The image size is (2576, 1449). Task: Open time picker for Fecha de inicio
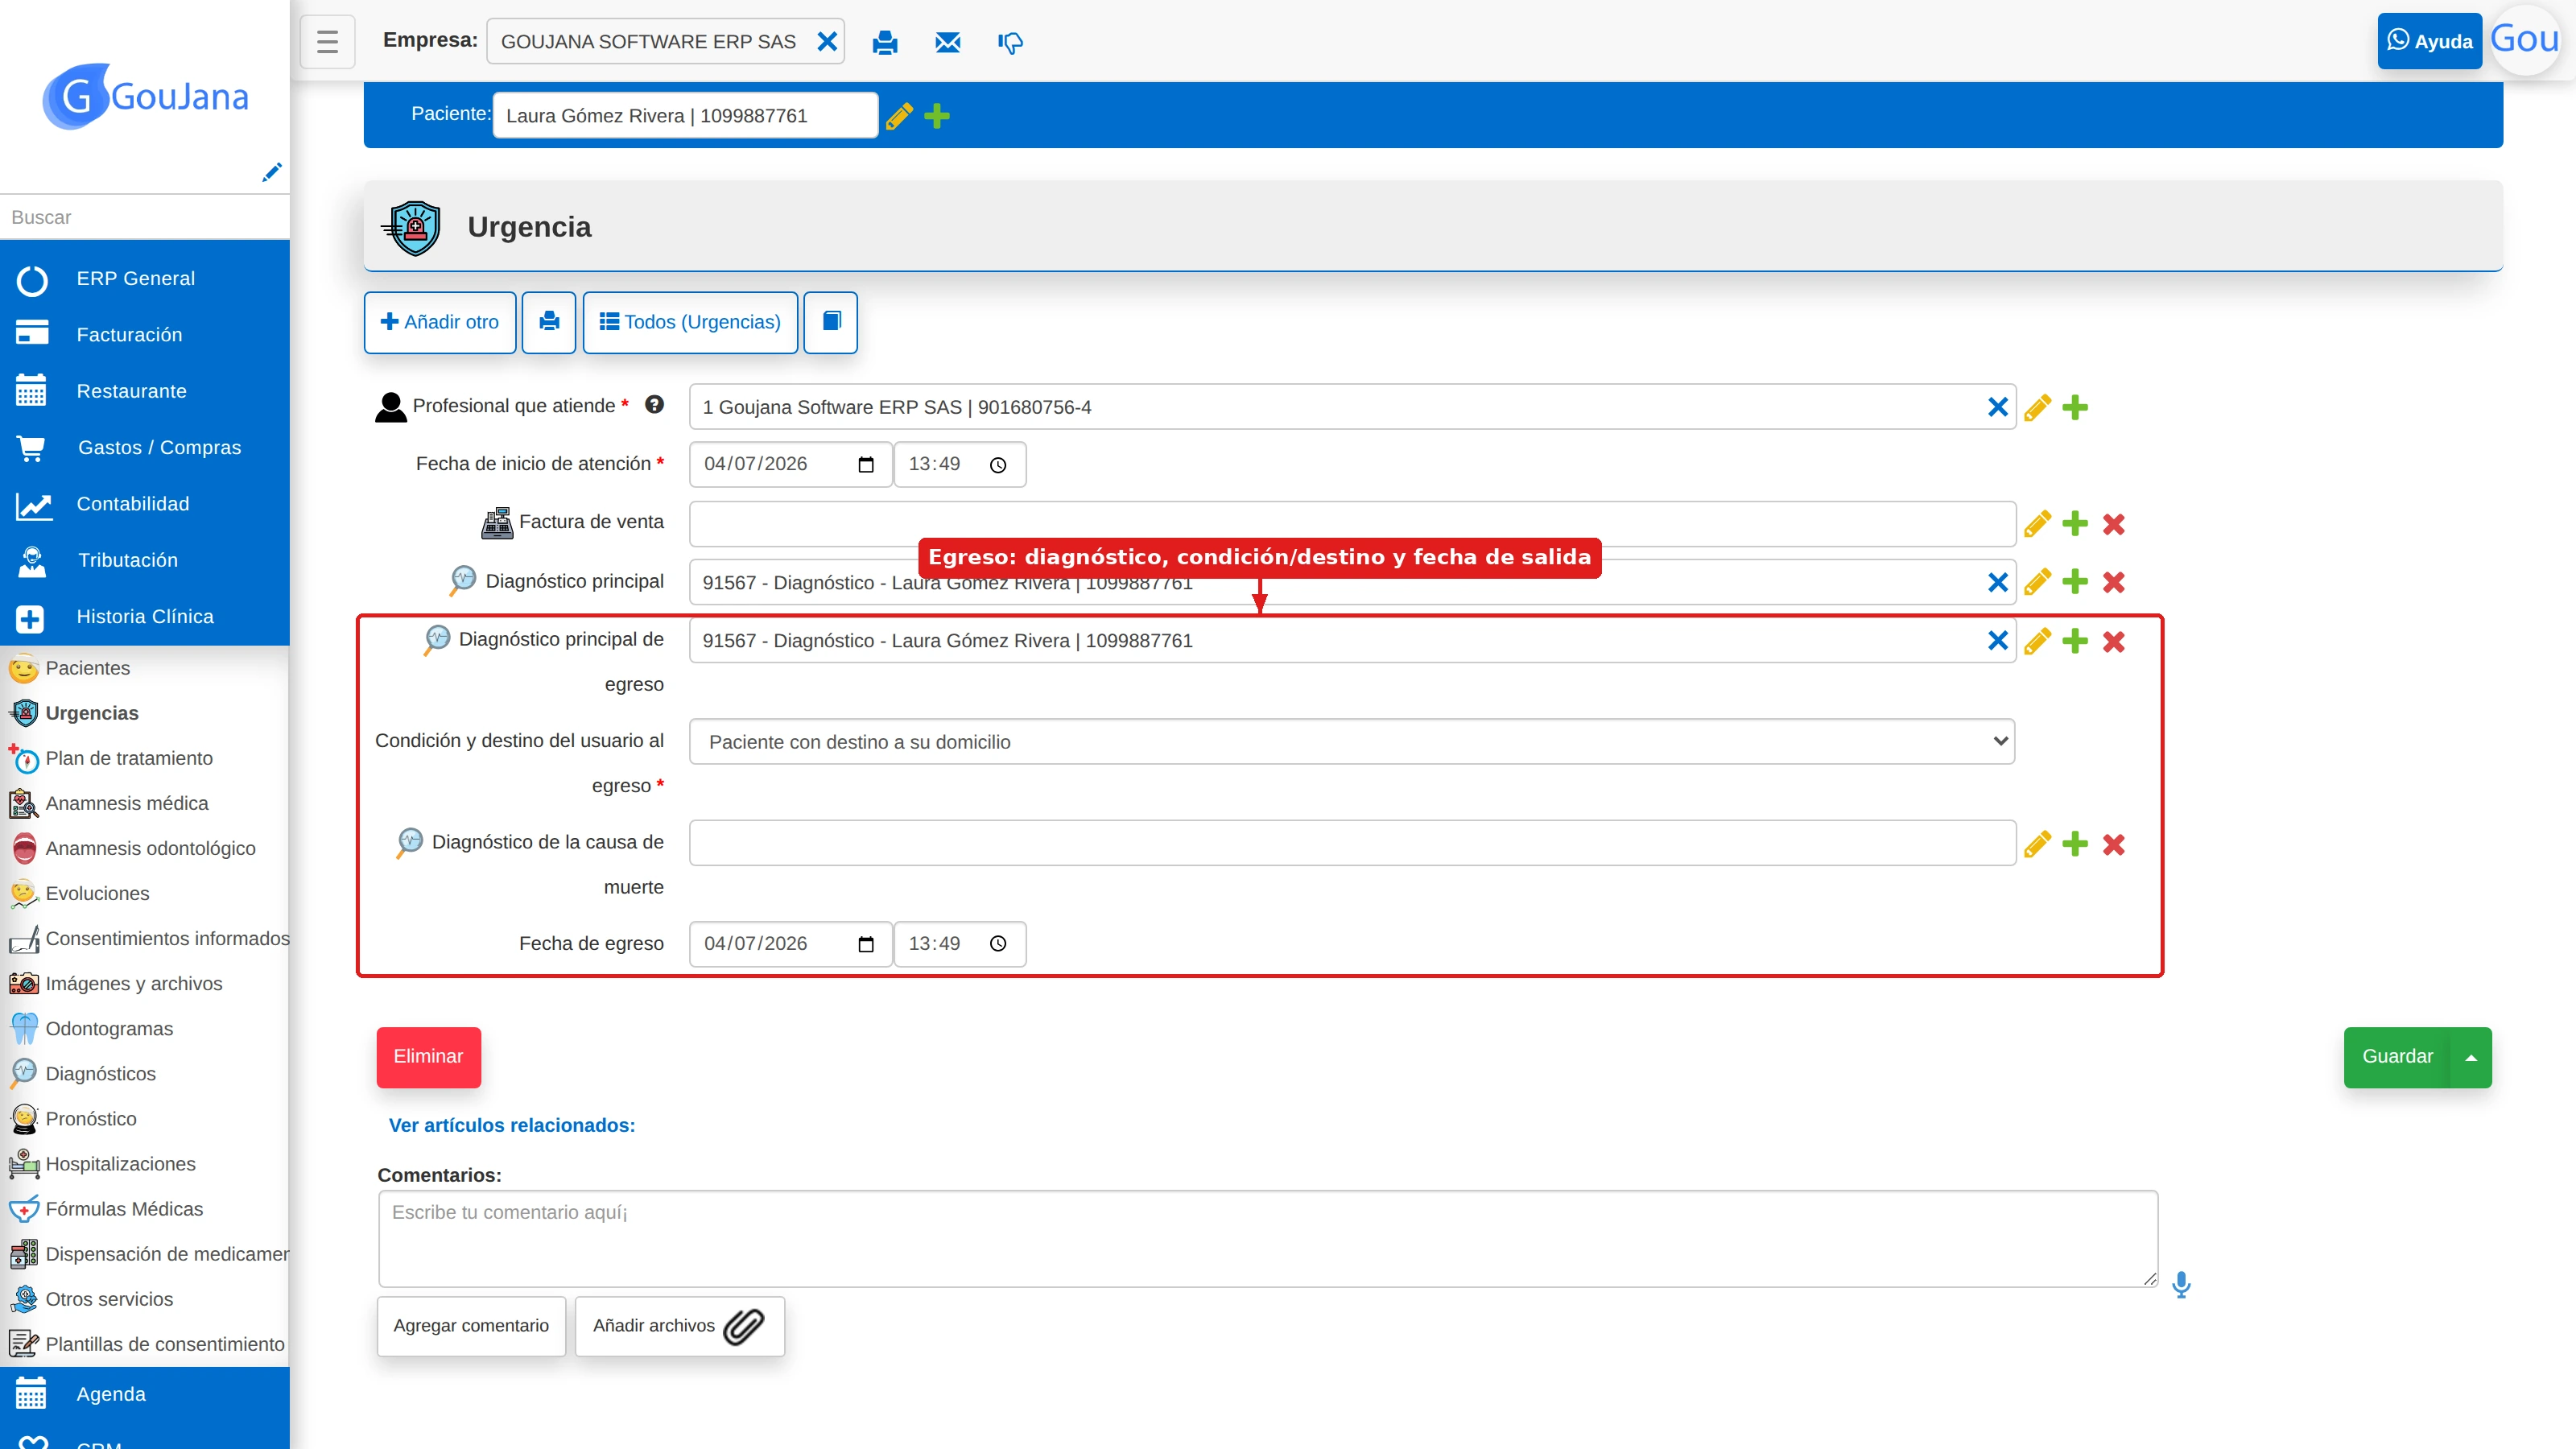pos(997,464)
